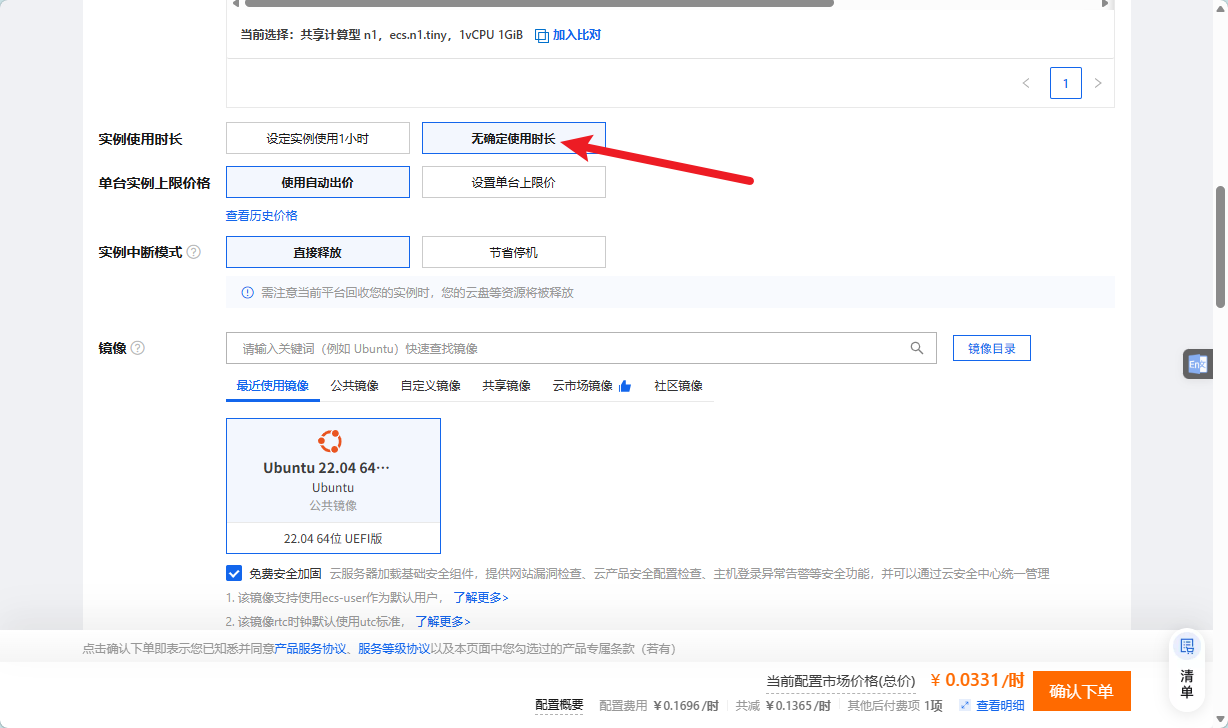Select page 1 in the pagination
Screen dimensions: 1228x728
pos(1066,83)
